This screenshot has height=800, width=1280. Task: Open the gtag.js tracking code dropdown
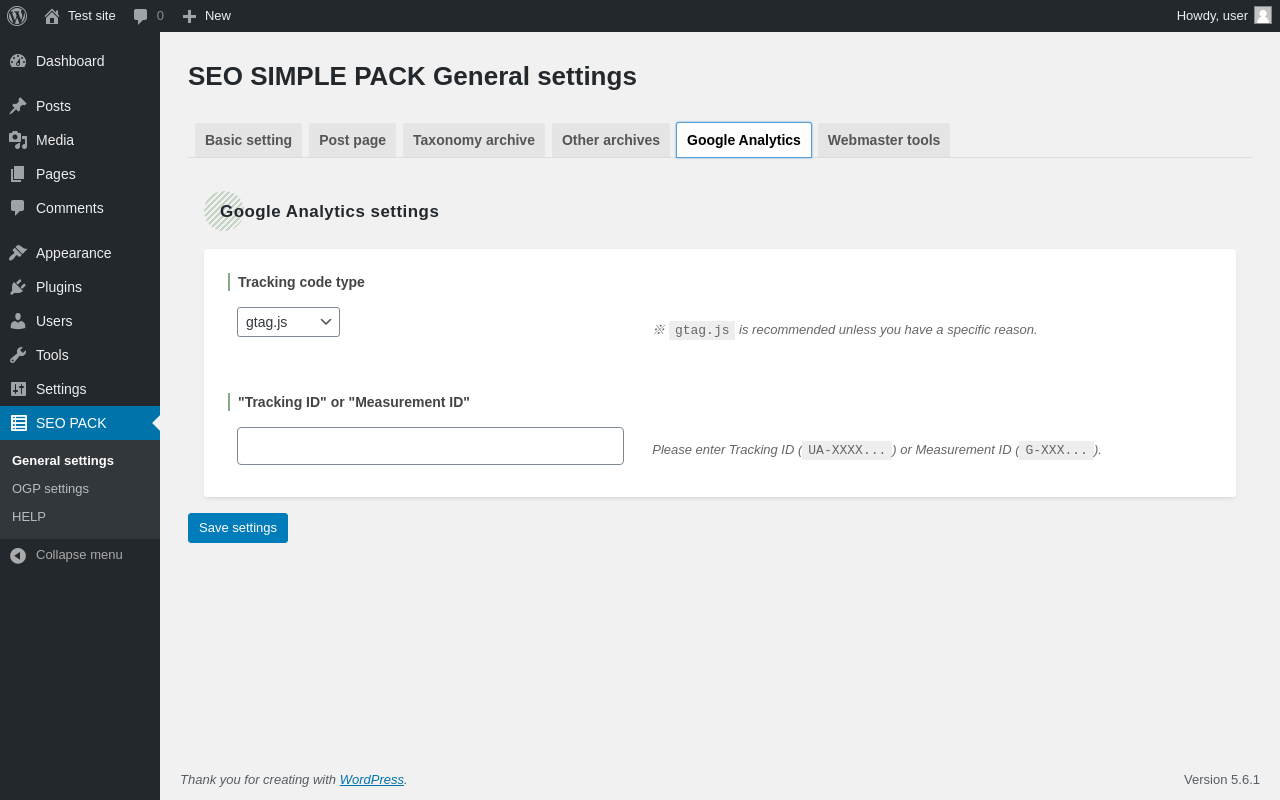tap(288, 322)
